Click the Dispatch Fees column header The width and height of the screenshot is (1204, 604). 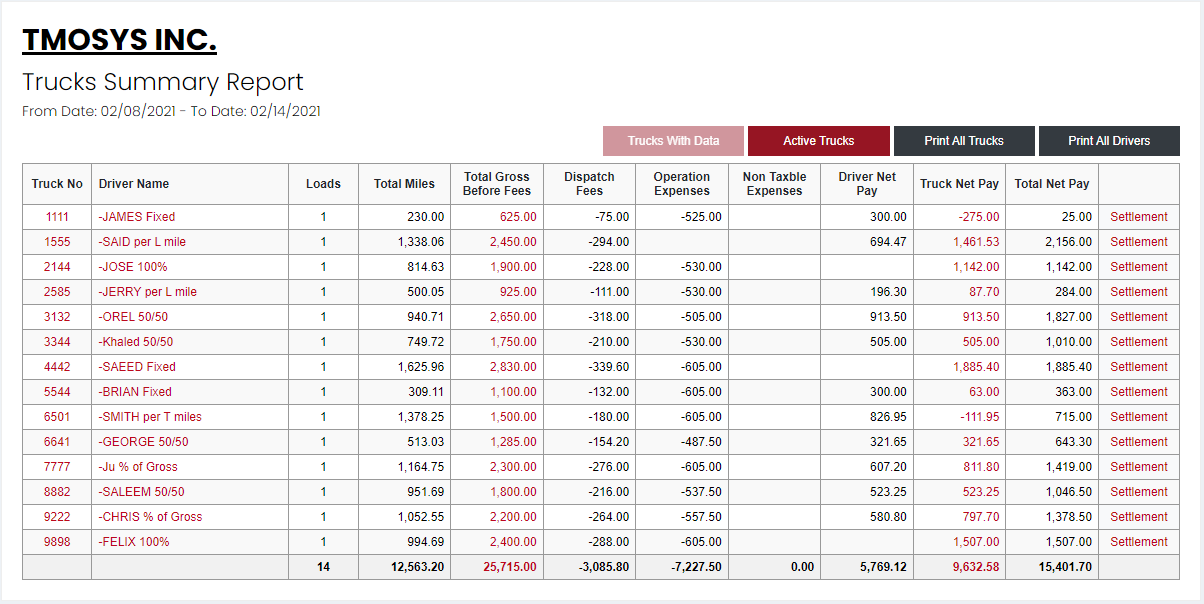[589, 184]
